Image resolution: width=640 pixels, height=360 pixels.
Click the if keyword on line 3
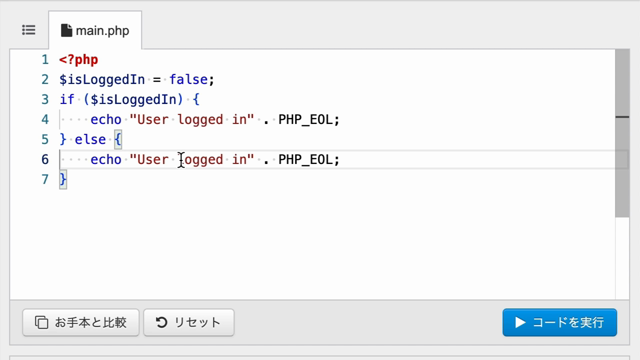(67, 100)
